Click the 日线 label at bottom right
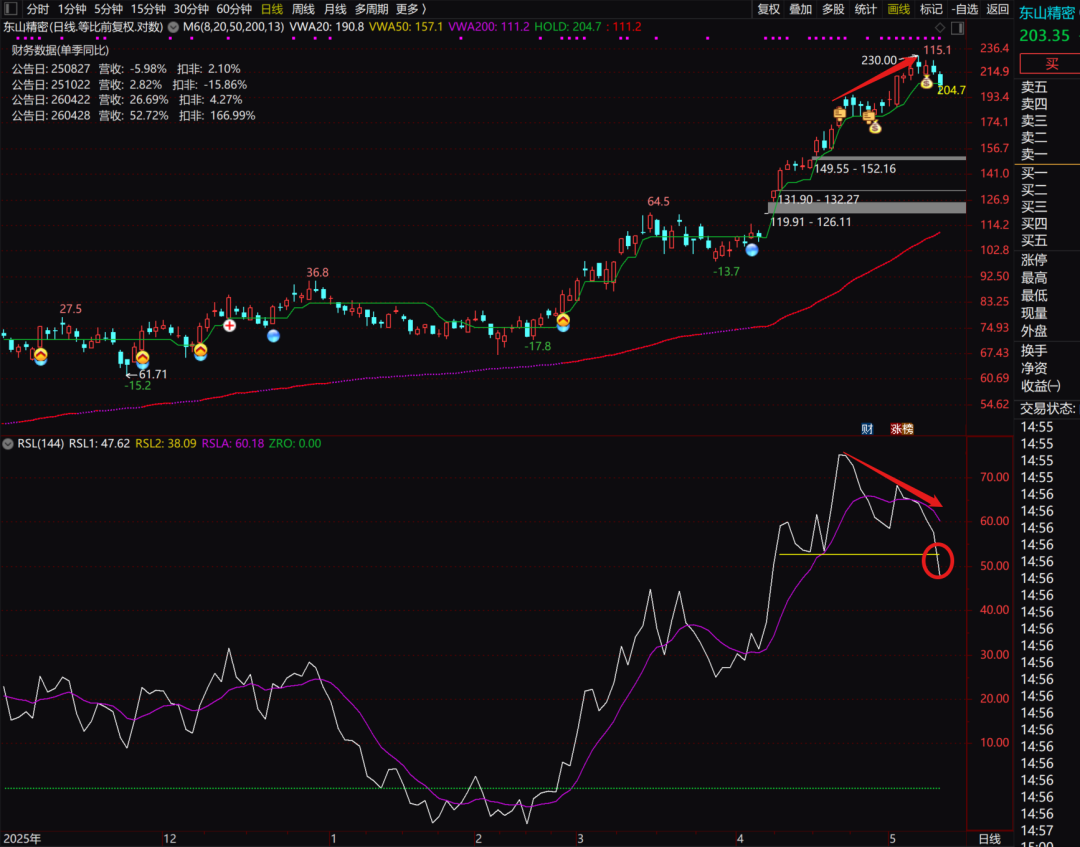 pyautogui.click(x=990, y=839)
